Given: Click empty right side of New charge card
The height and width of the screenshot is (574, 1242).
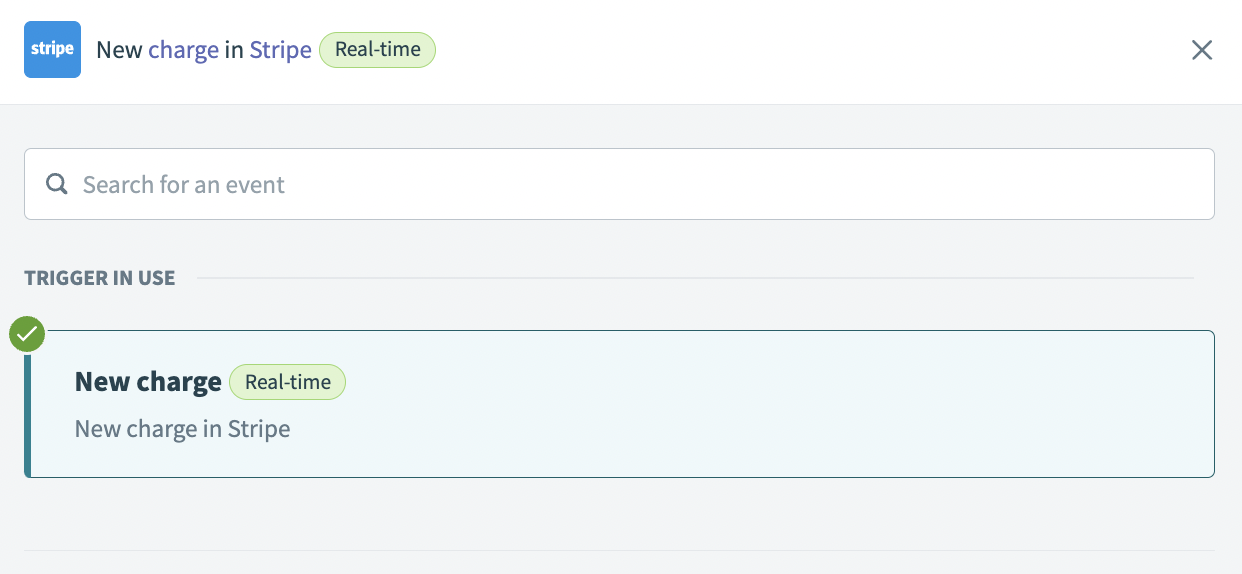Looking at the screenshot, I should pyautogui.click(x=900, y=405).
